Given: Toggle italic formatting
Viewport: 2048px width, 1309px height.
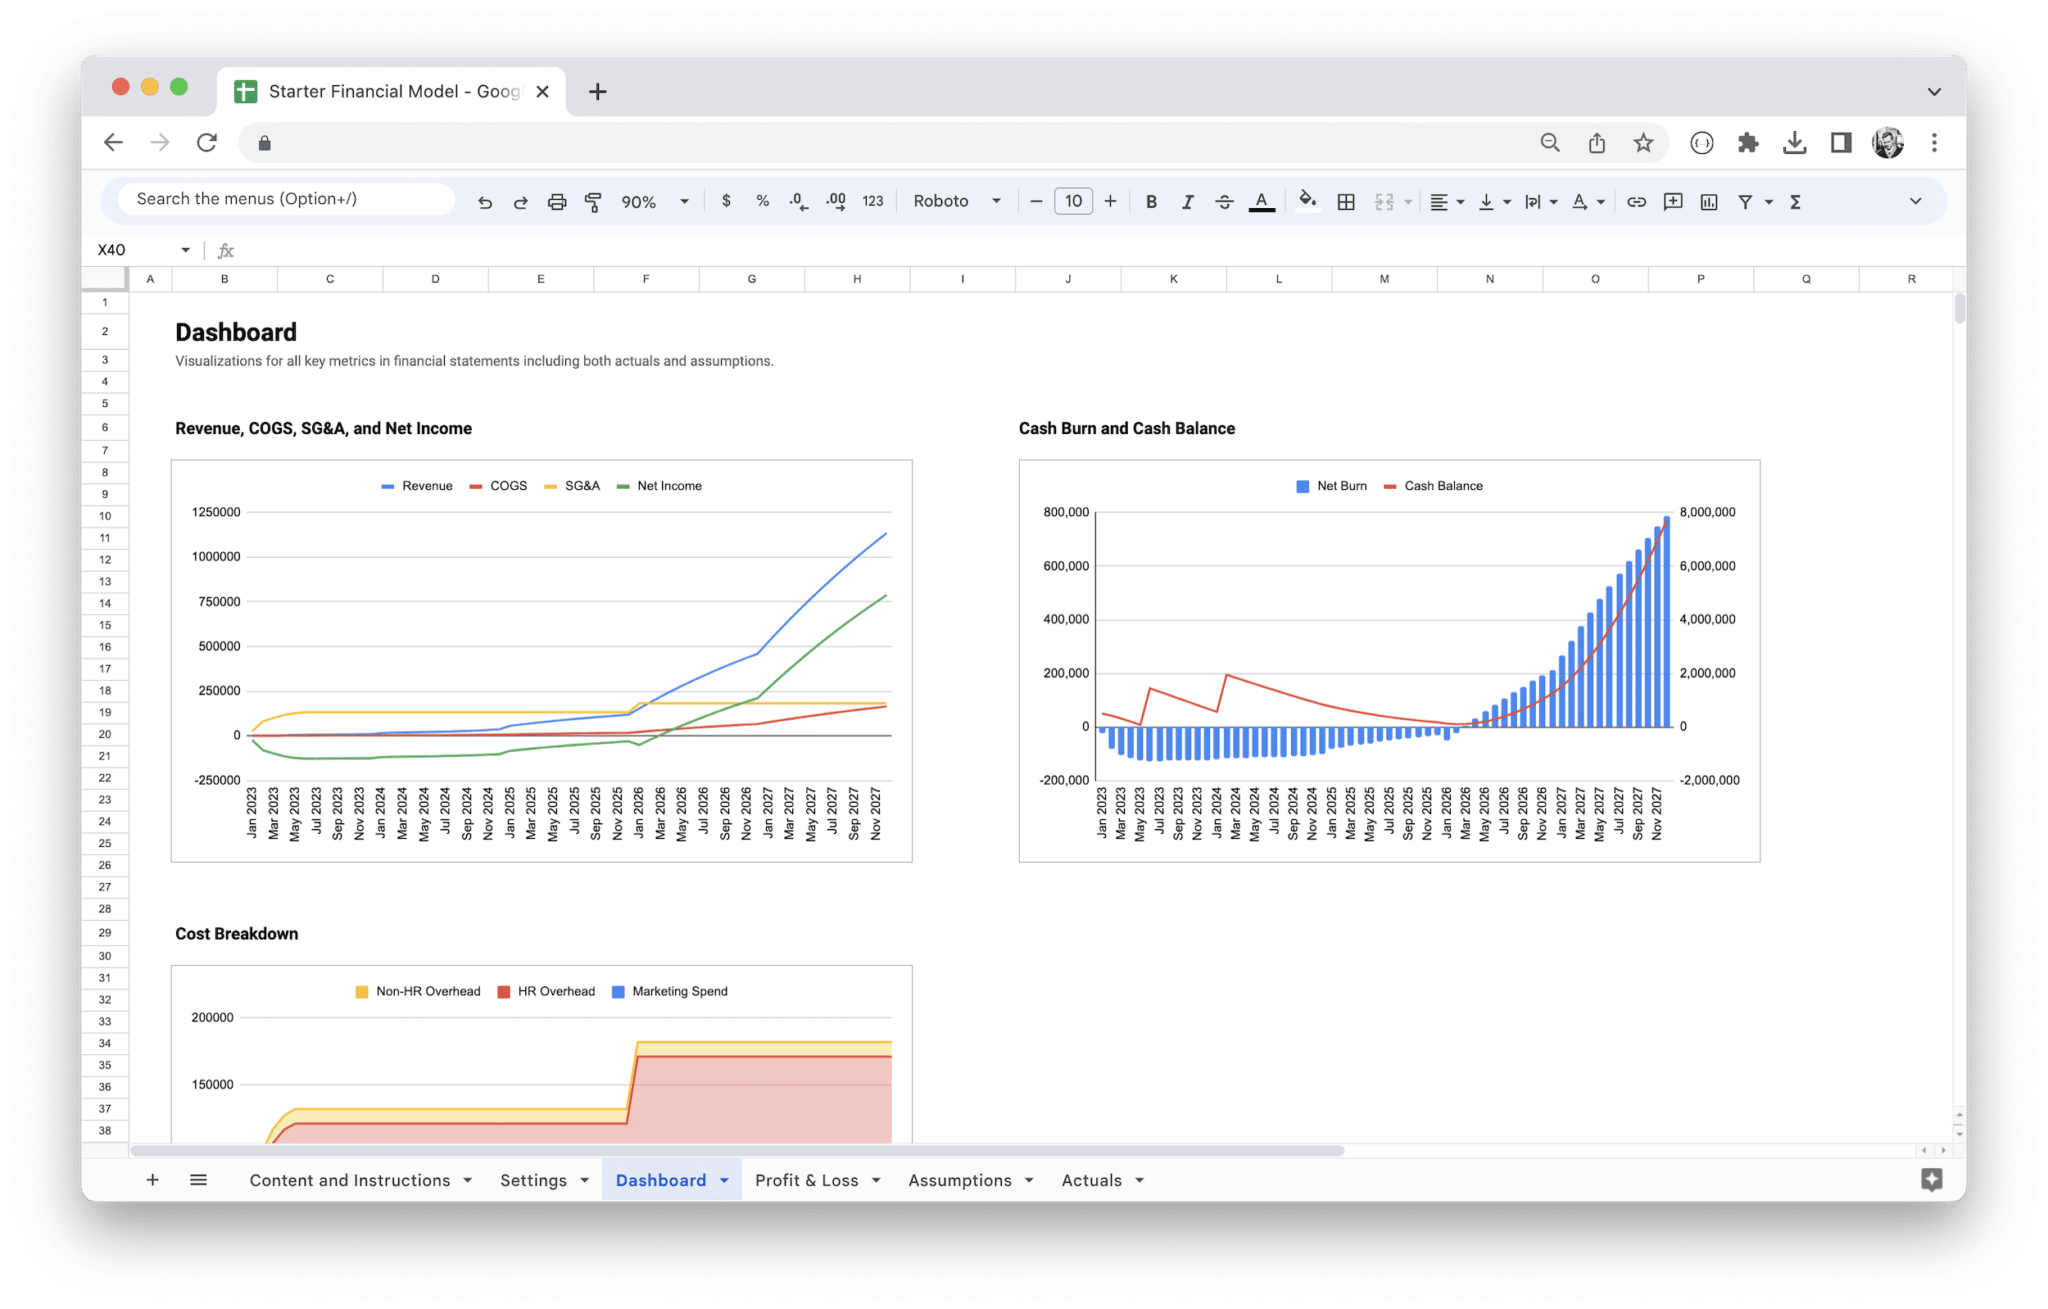Looking at the screenshot, I should tap(1188, 201).
